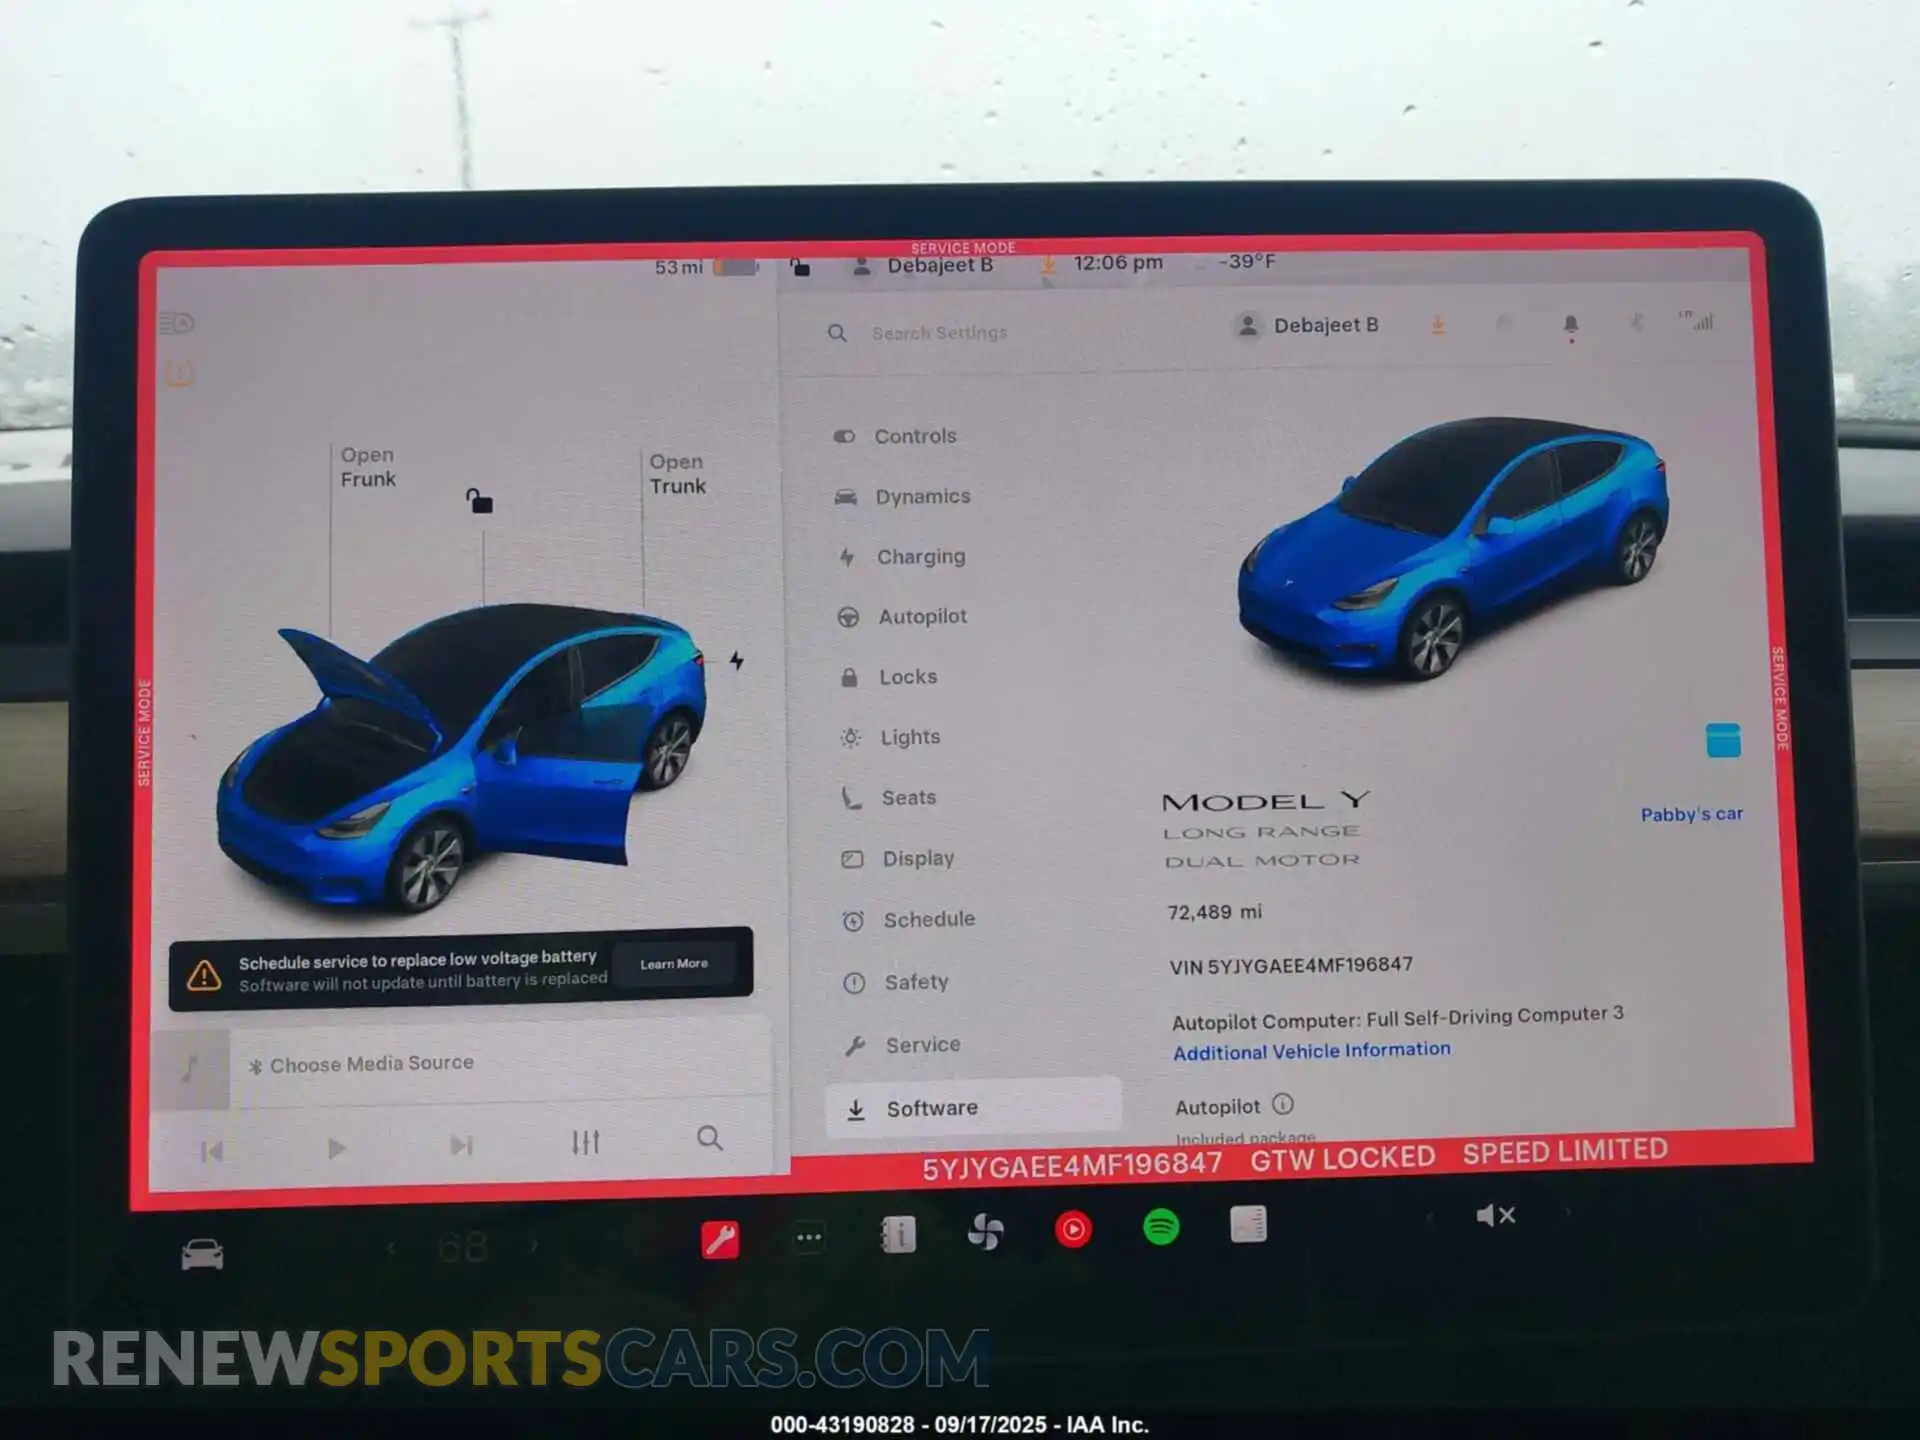Screen dimensions: 1920x1440
Task: Launch the Spotify app
Action: tap(1161, 1227)
